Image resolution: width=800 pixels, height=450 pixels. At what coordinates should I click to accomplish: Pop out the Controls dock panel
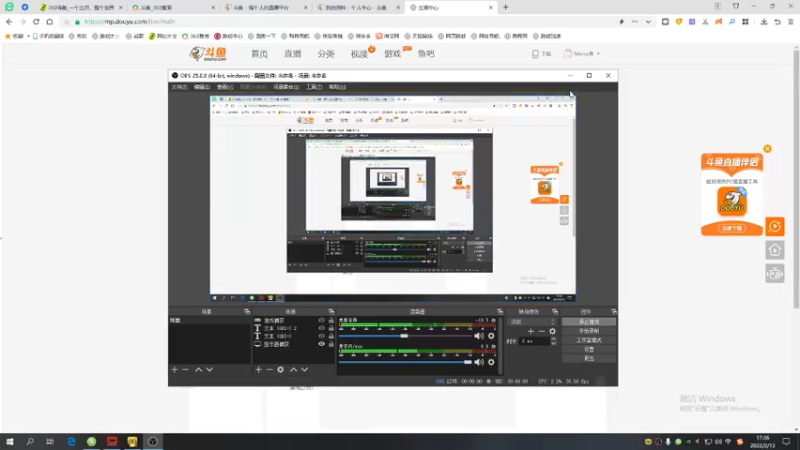coord(614,311)
